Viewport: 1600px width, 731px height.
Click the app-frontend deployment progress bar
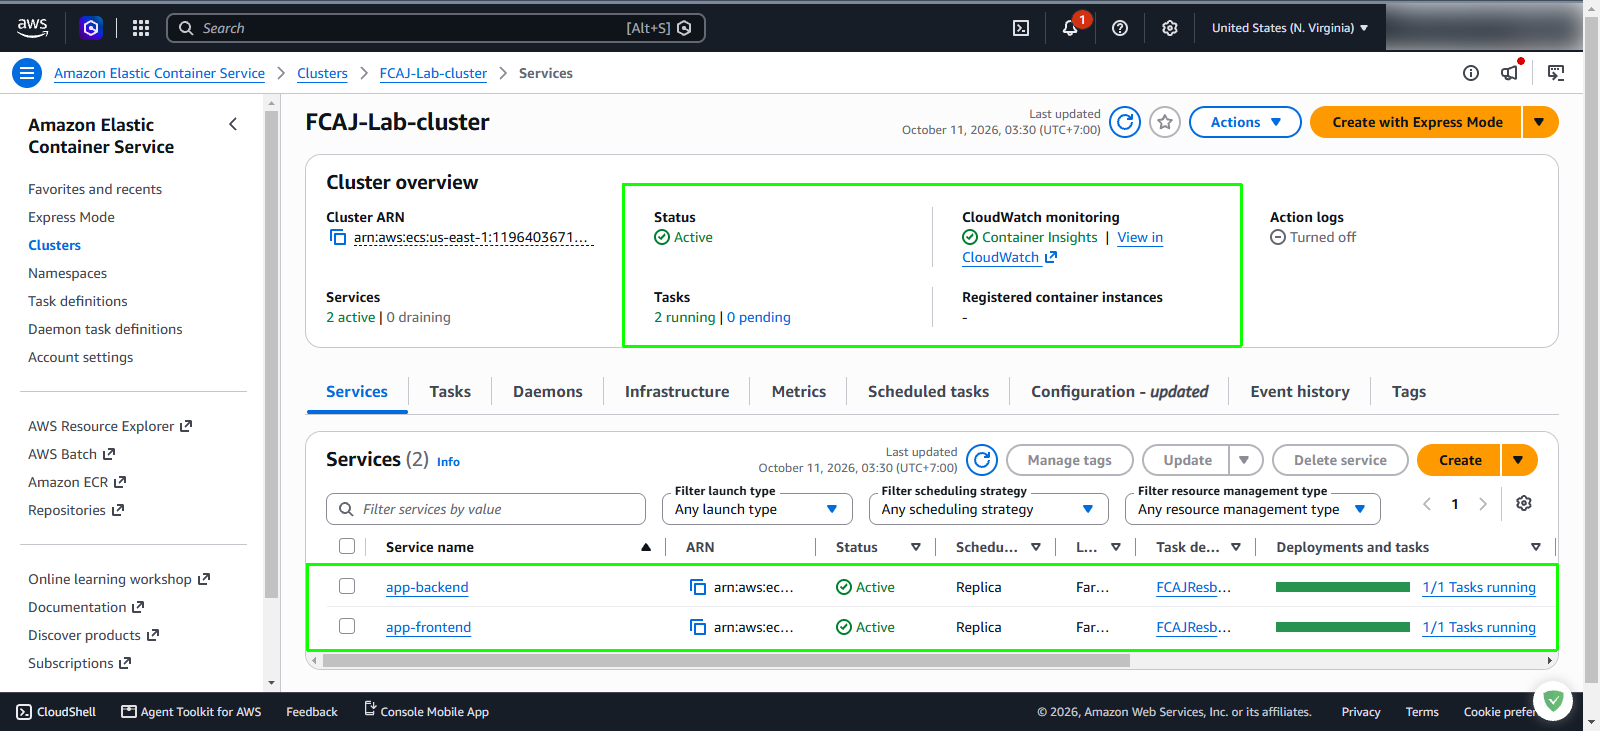tap(1343, 627)
